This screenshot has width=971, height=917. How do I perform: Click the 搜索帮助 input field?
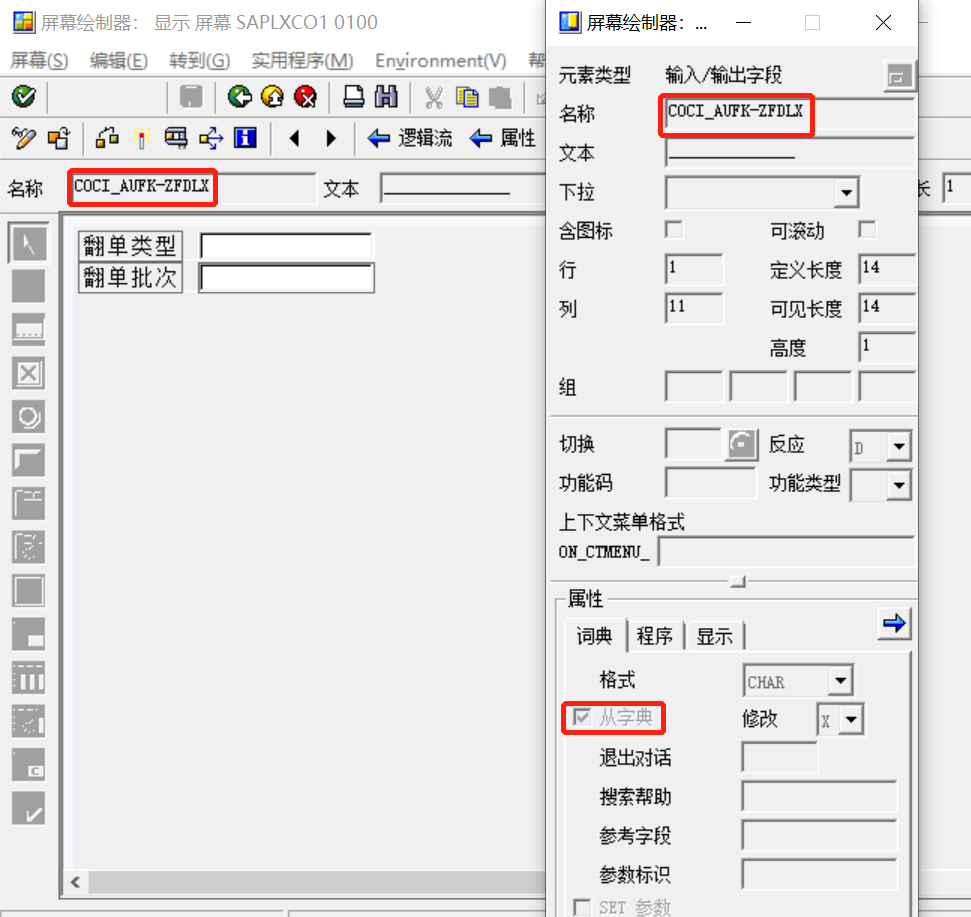[819, 797]
